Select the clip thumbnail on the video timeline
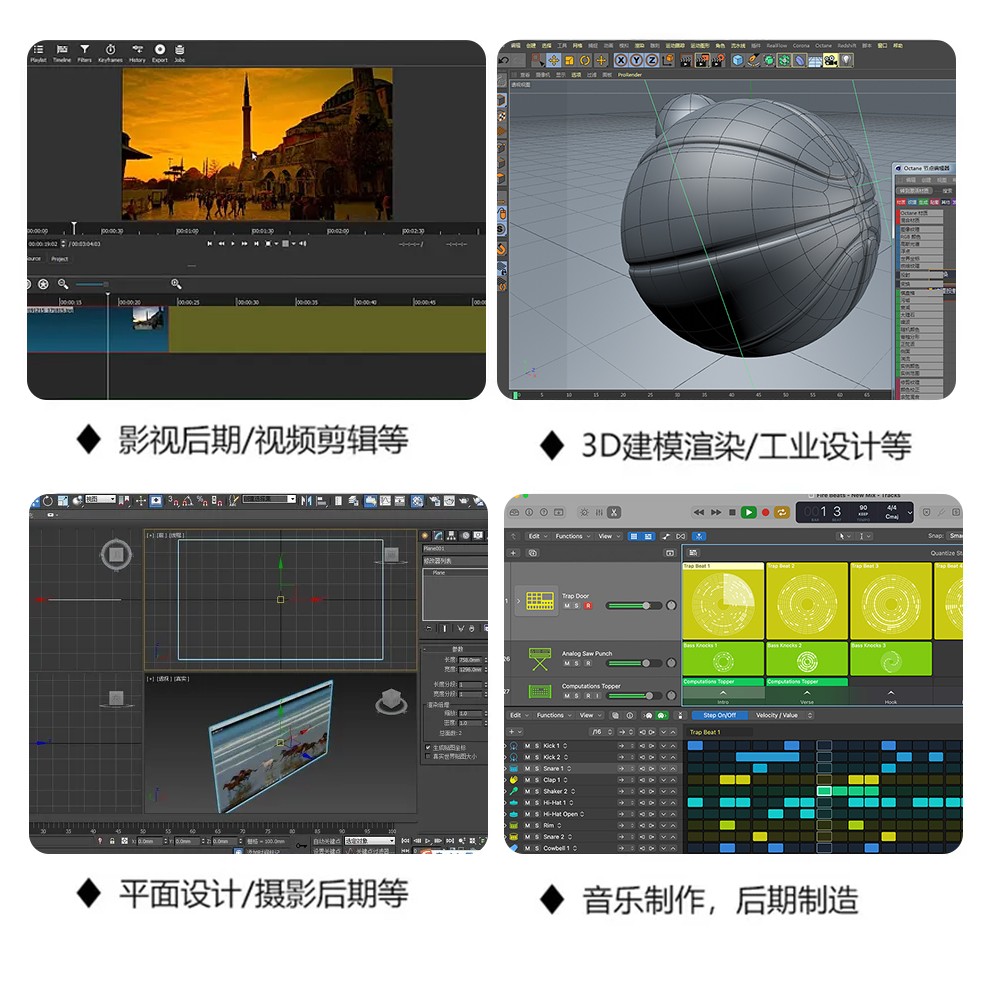 [x=148, y=319]
